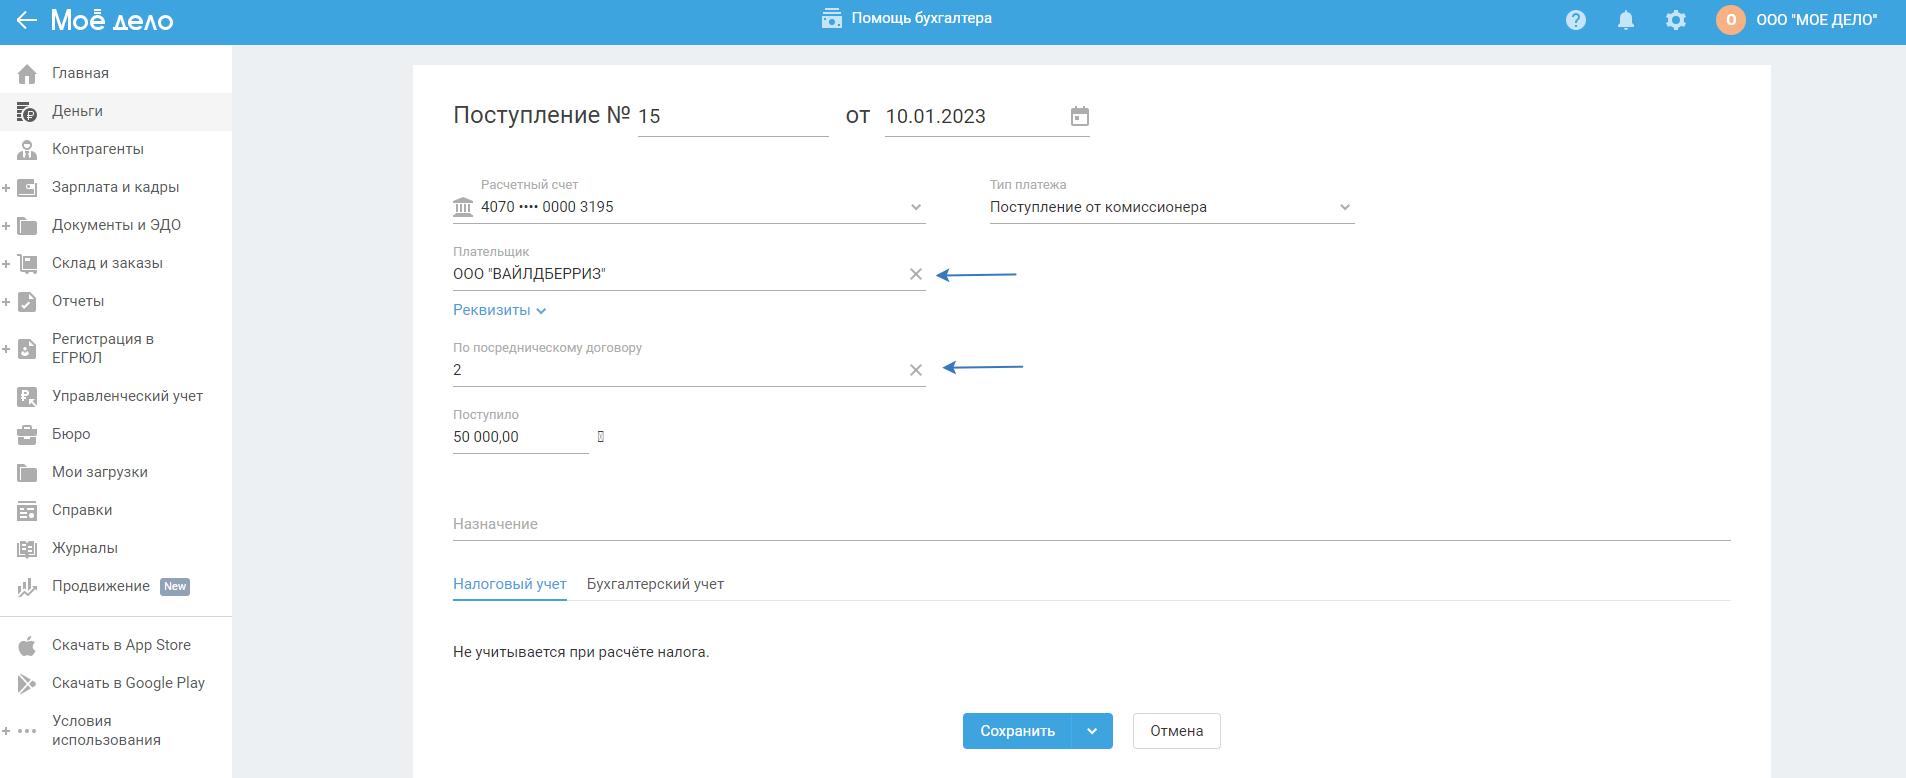Click the Google Play icon

click(27, 684)
